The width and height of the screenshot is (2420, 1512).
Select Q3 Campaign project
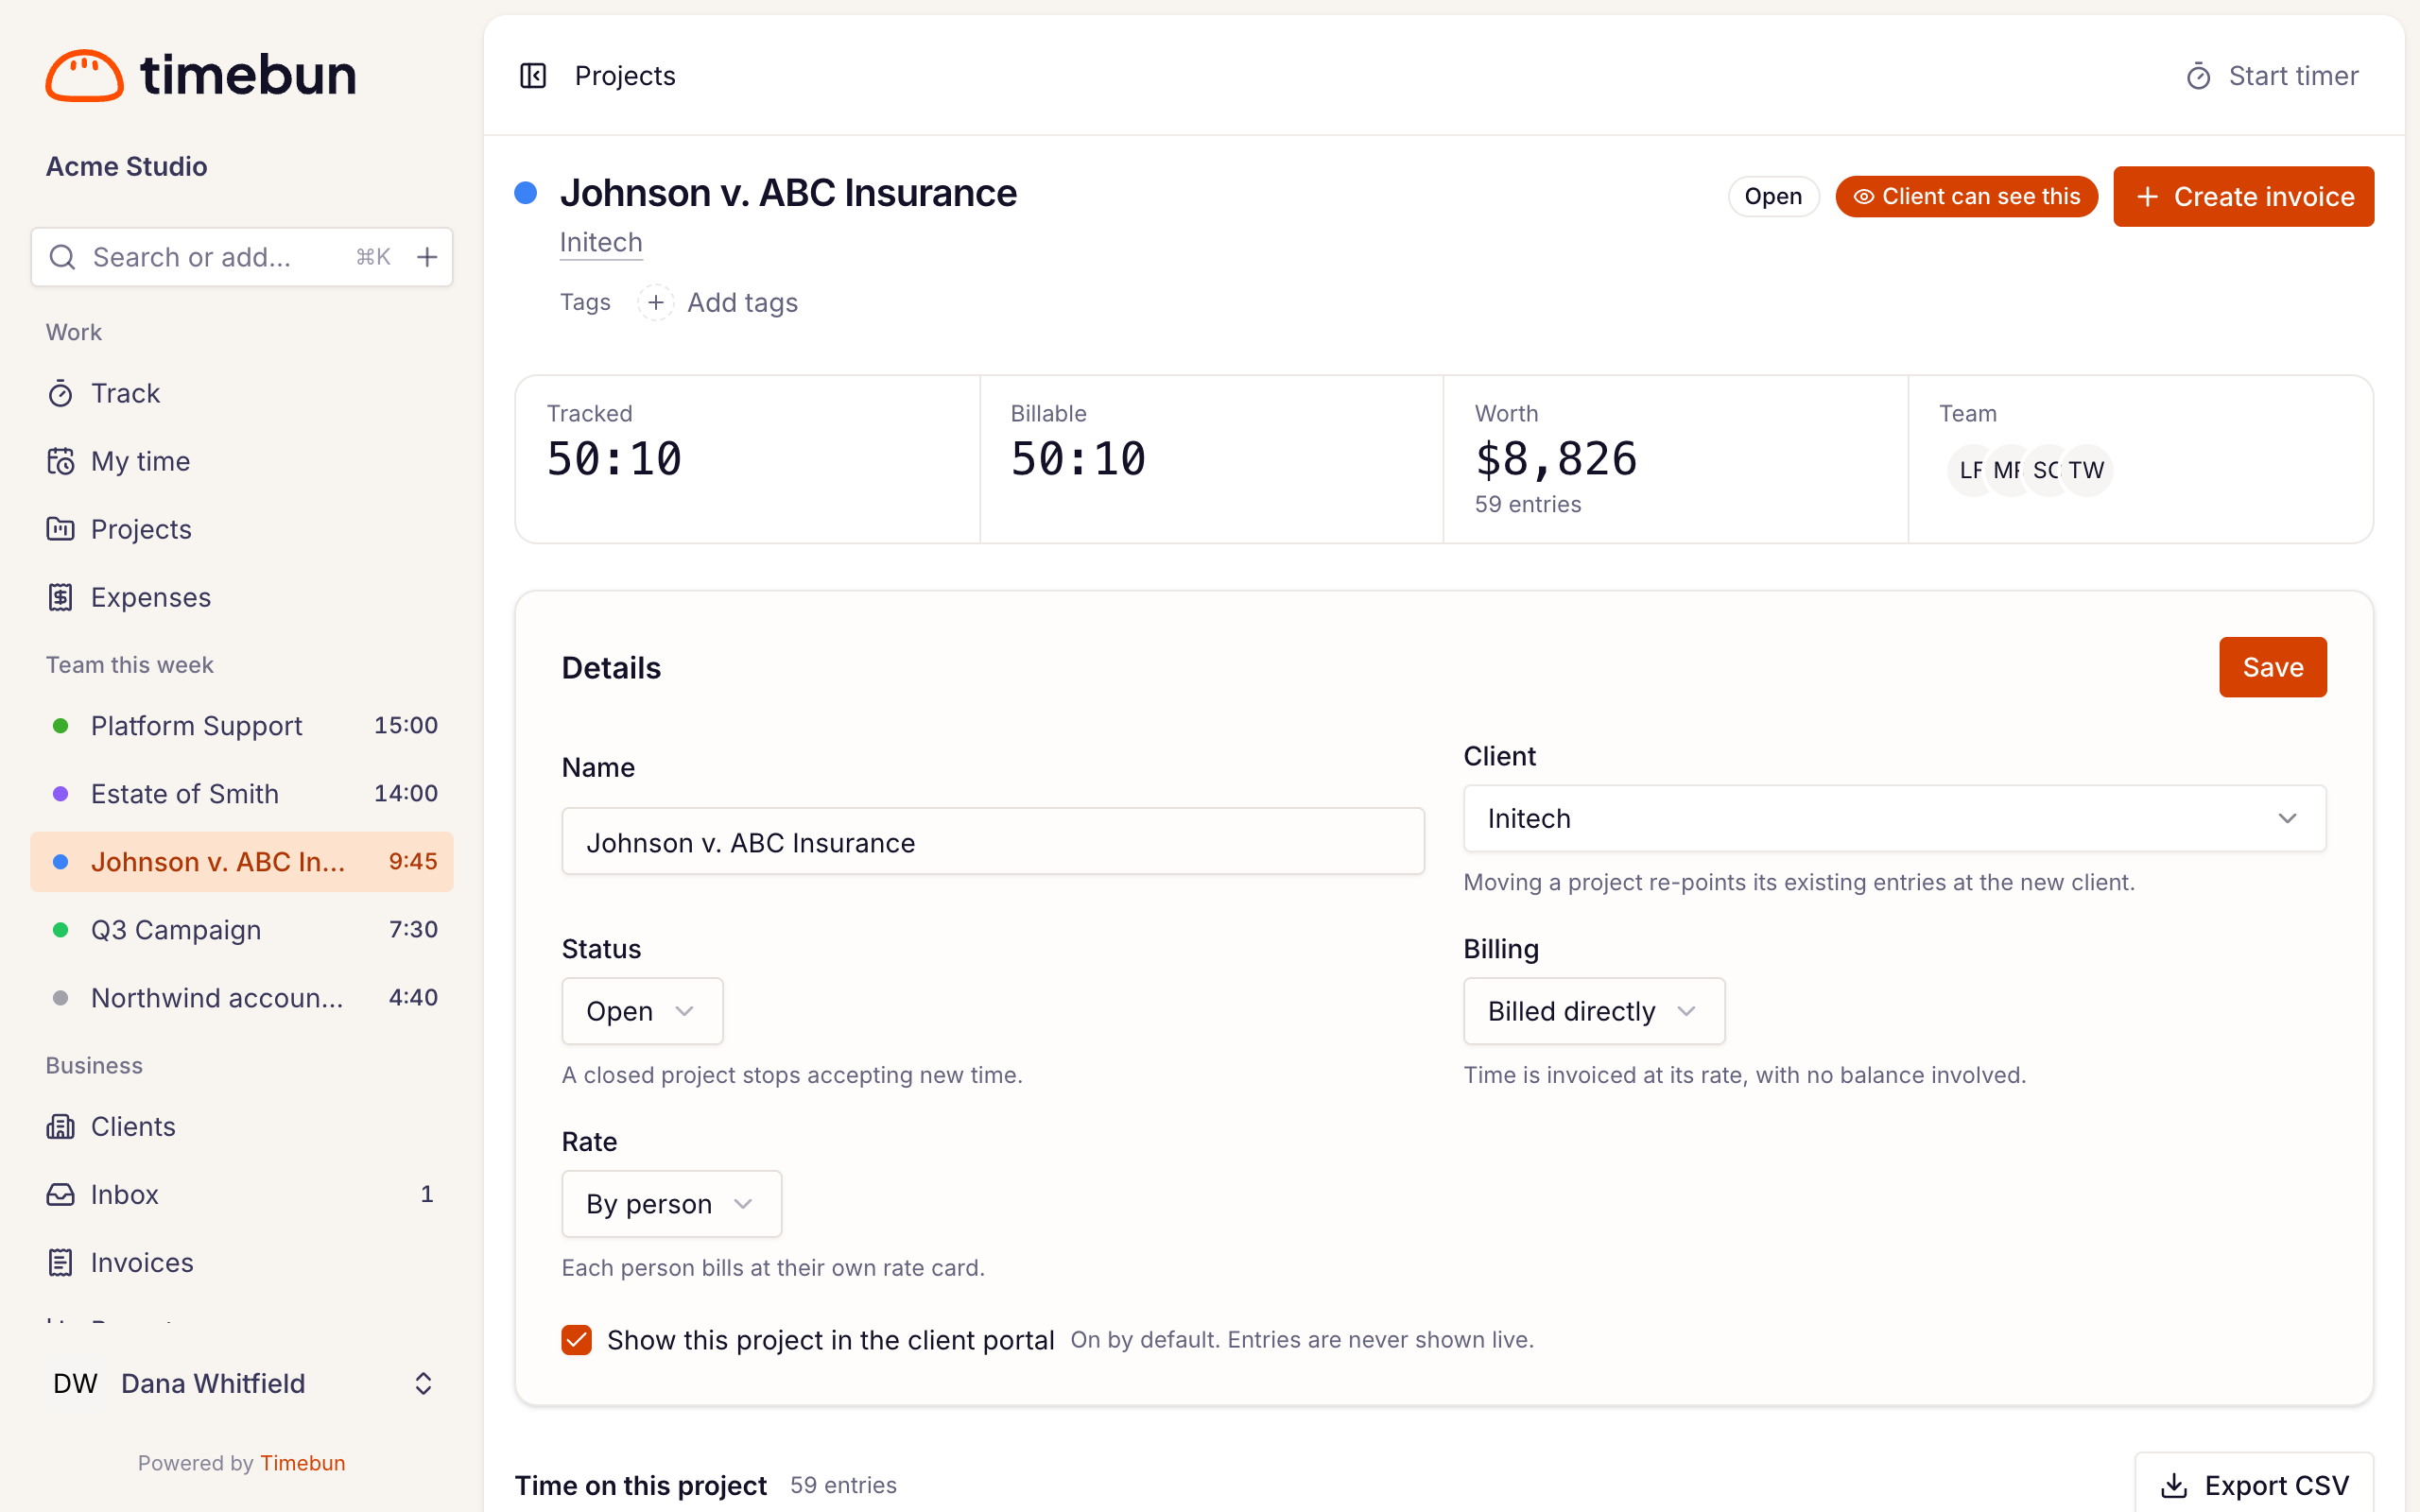(x=242, y=929)
